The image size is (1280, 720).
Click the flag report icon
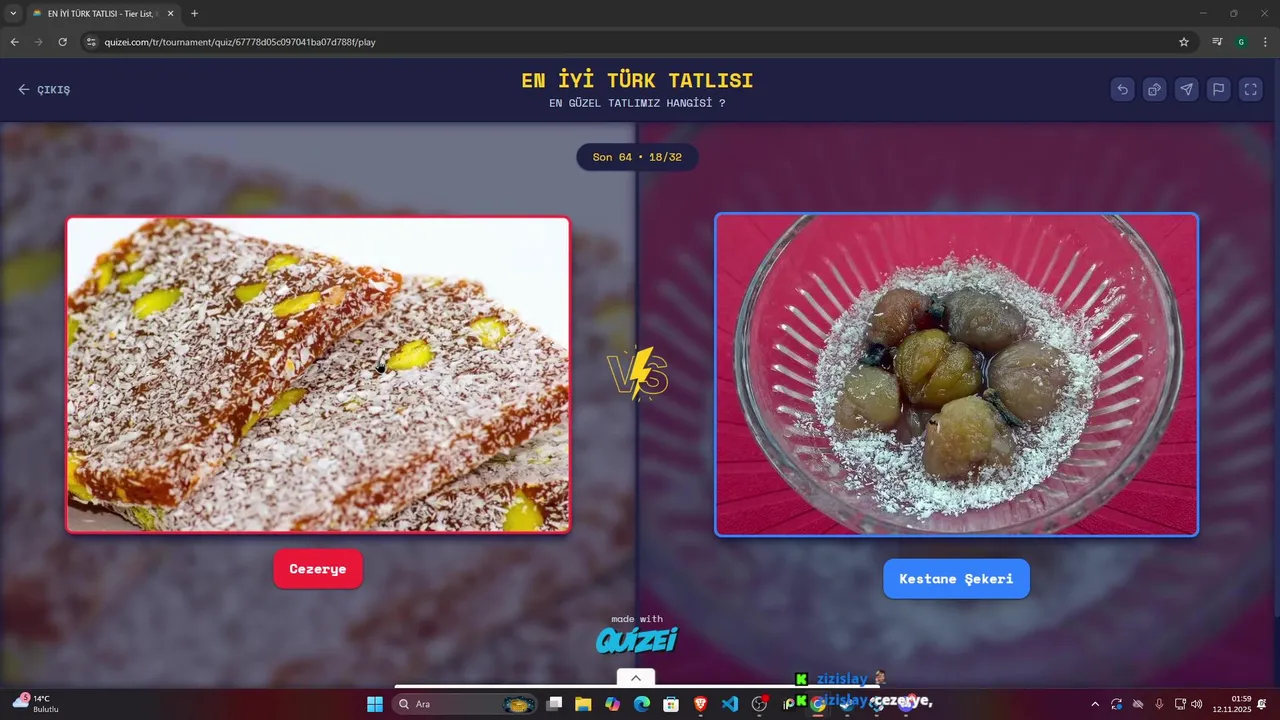[1218, 89]
